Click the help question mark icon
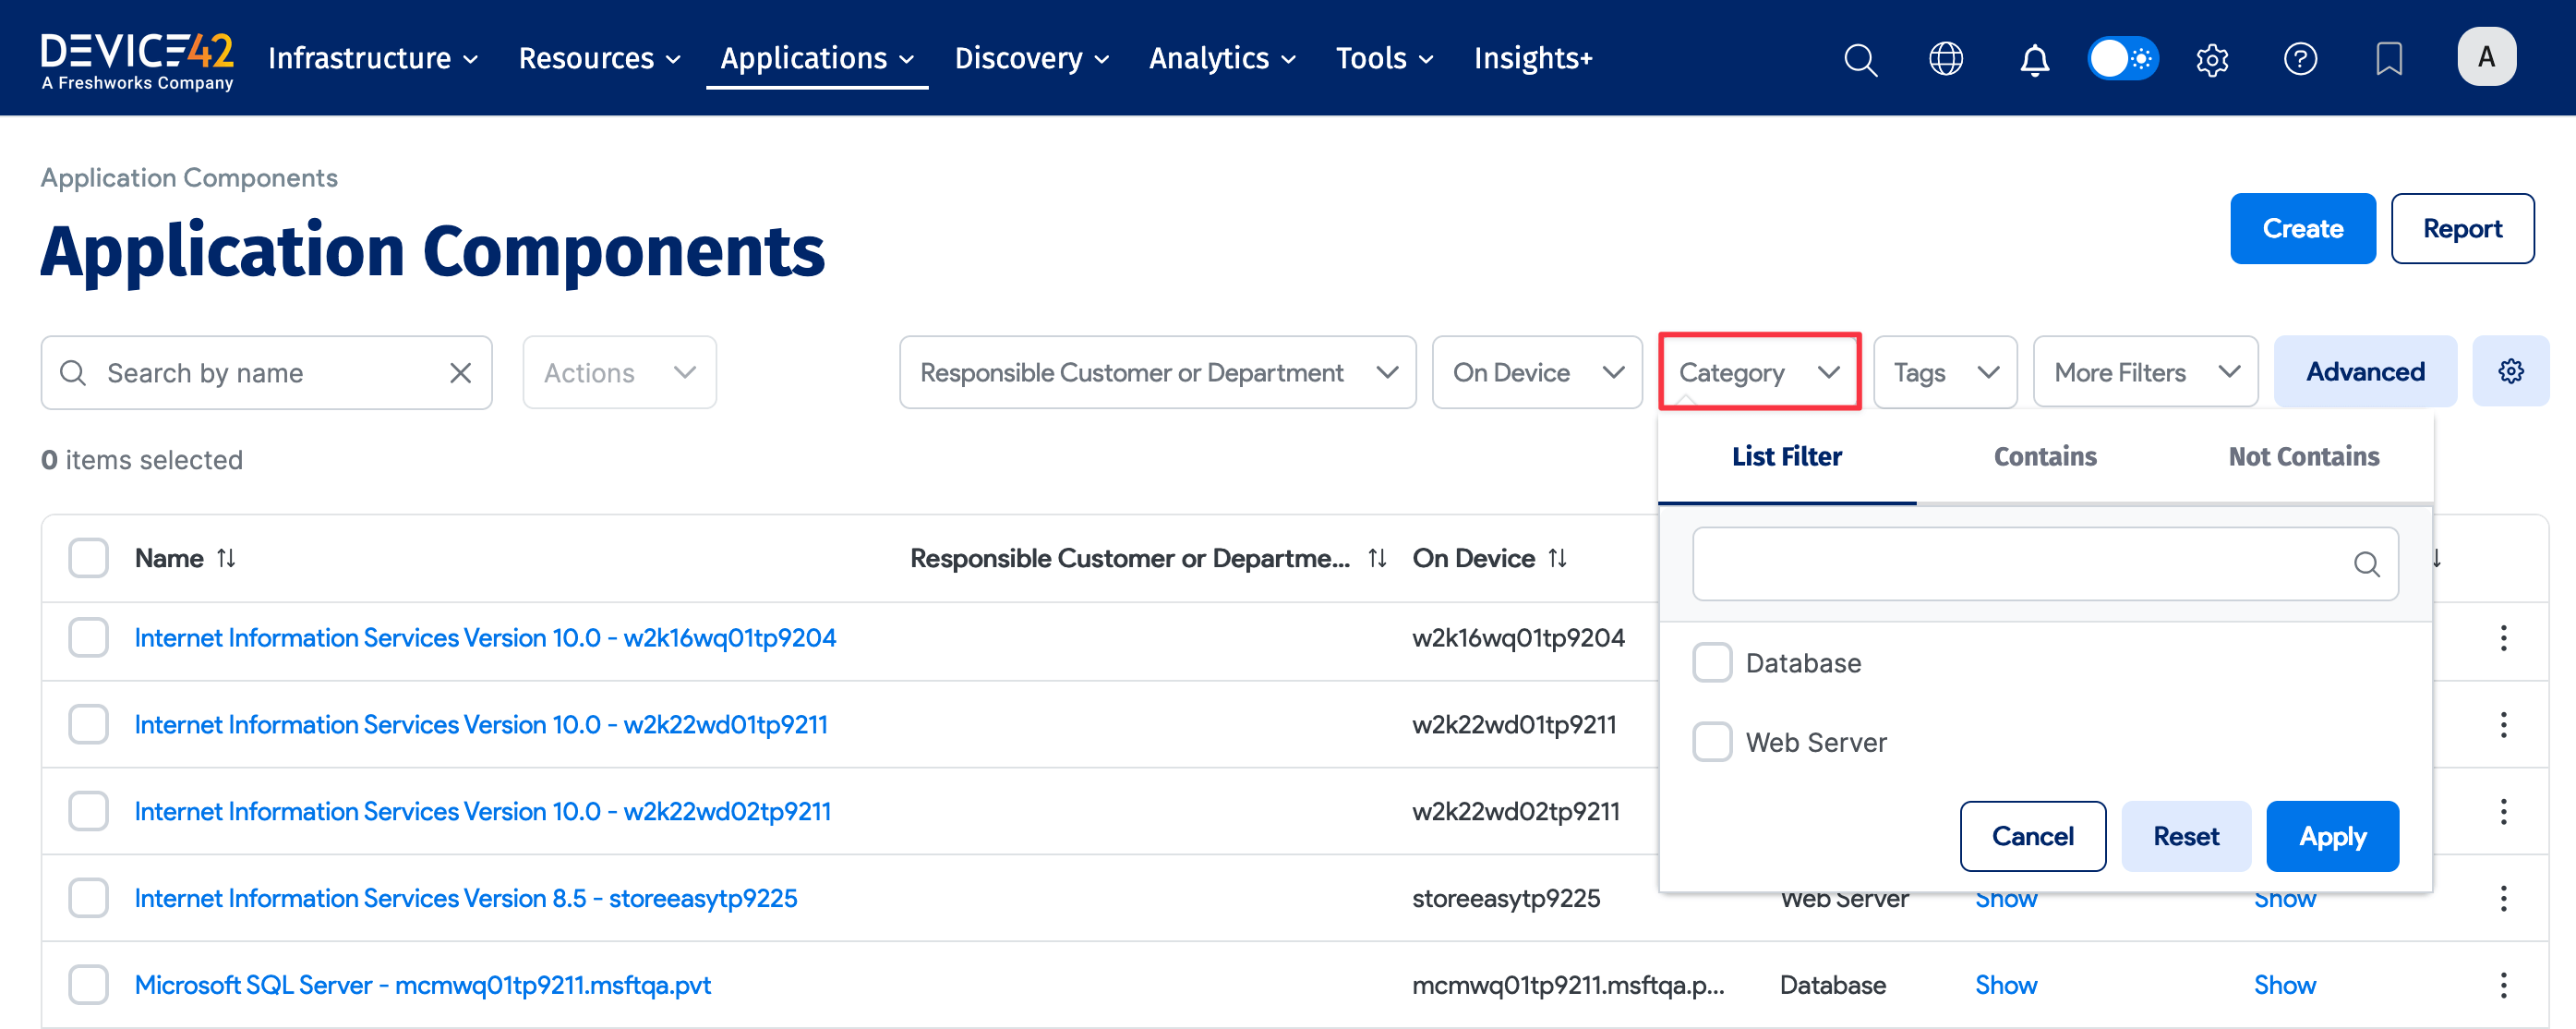 point(2301,58)
